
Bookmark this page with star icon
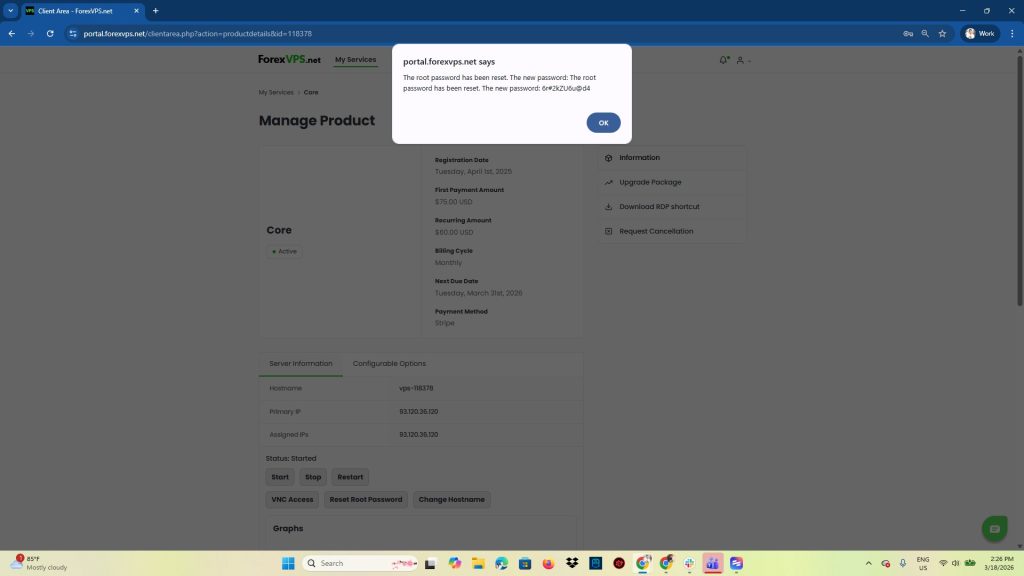(942, 33)
